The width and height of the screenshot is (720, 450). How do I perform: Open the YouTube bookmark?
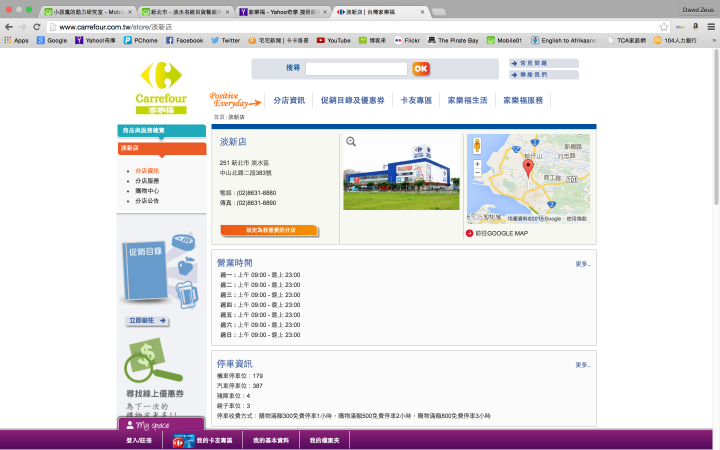click(x=334, y=40)
